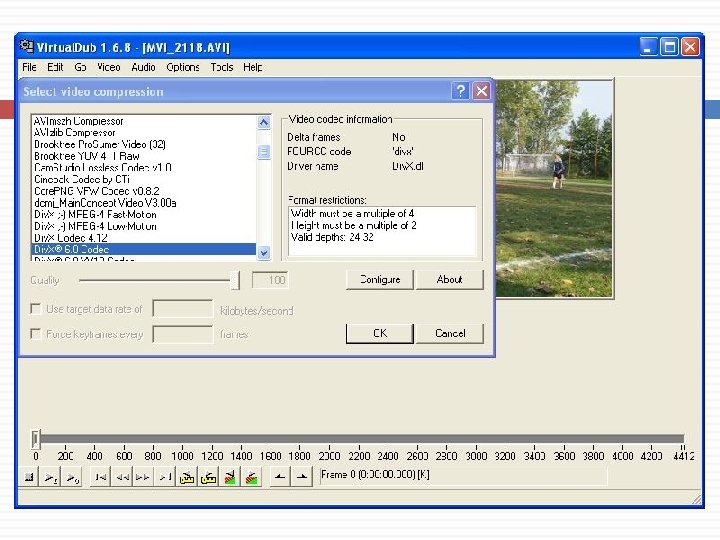Viewport: 720px width, 540px height.
Task: Maximize the VirtualDub window
Action: [669, 46]
